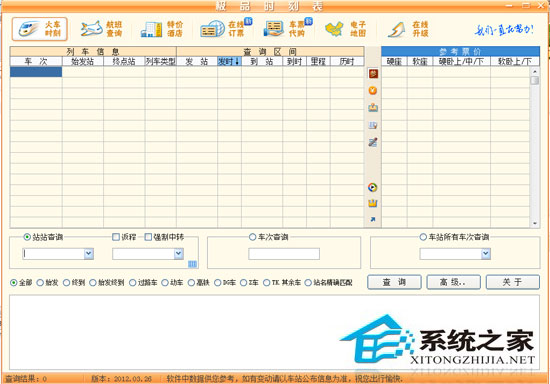This screenshot has height=384, width=550.
Task: Open the 车票代购 ticket purchasing service
Action: pos(288,28)
